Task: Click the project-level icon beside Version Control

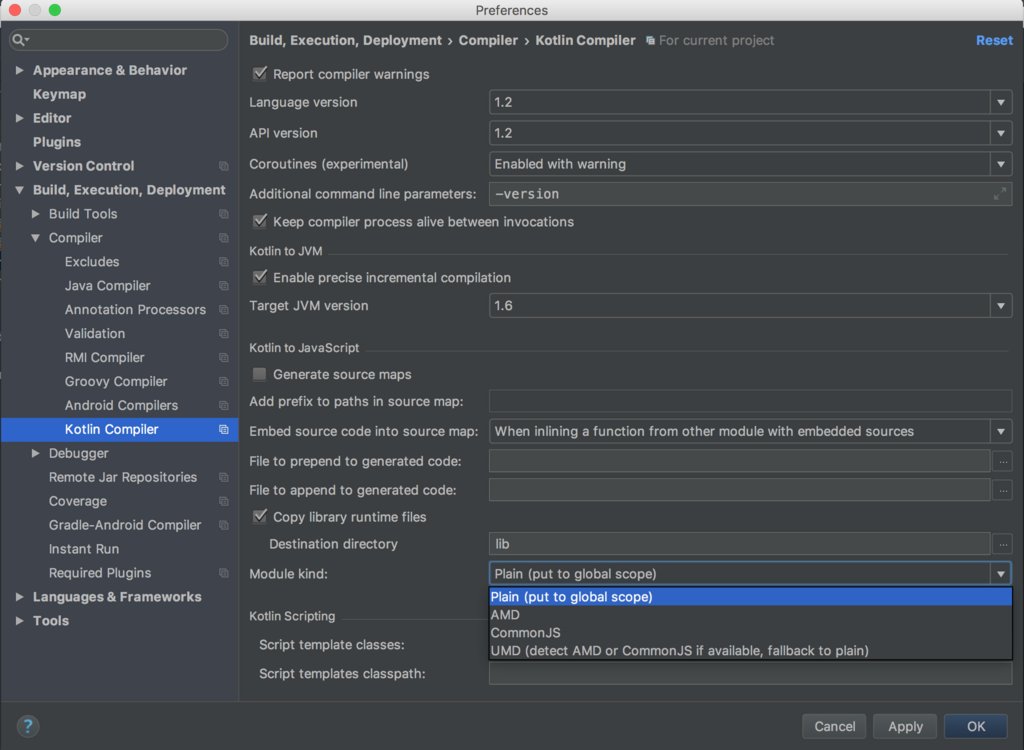Action: (x=223, y=166)
